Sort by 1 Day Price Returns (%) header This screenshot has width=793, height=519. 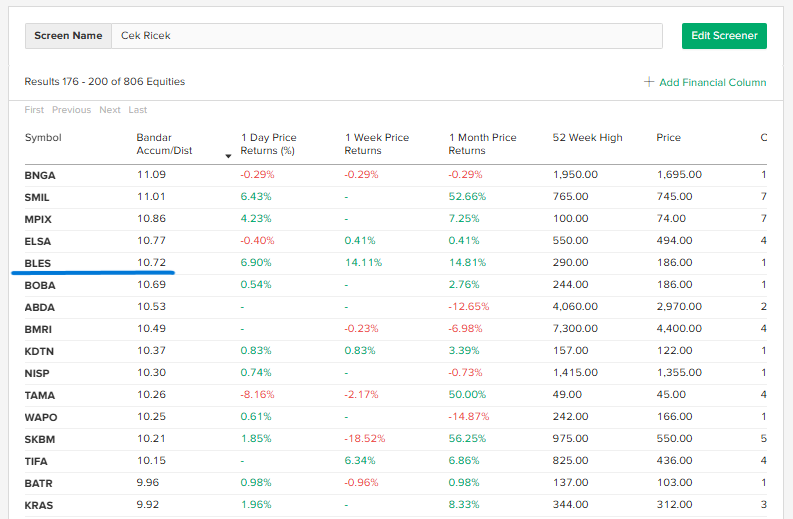tap(269, 144)
